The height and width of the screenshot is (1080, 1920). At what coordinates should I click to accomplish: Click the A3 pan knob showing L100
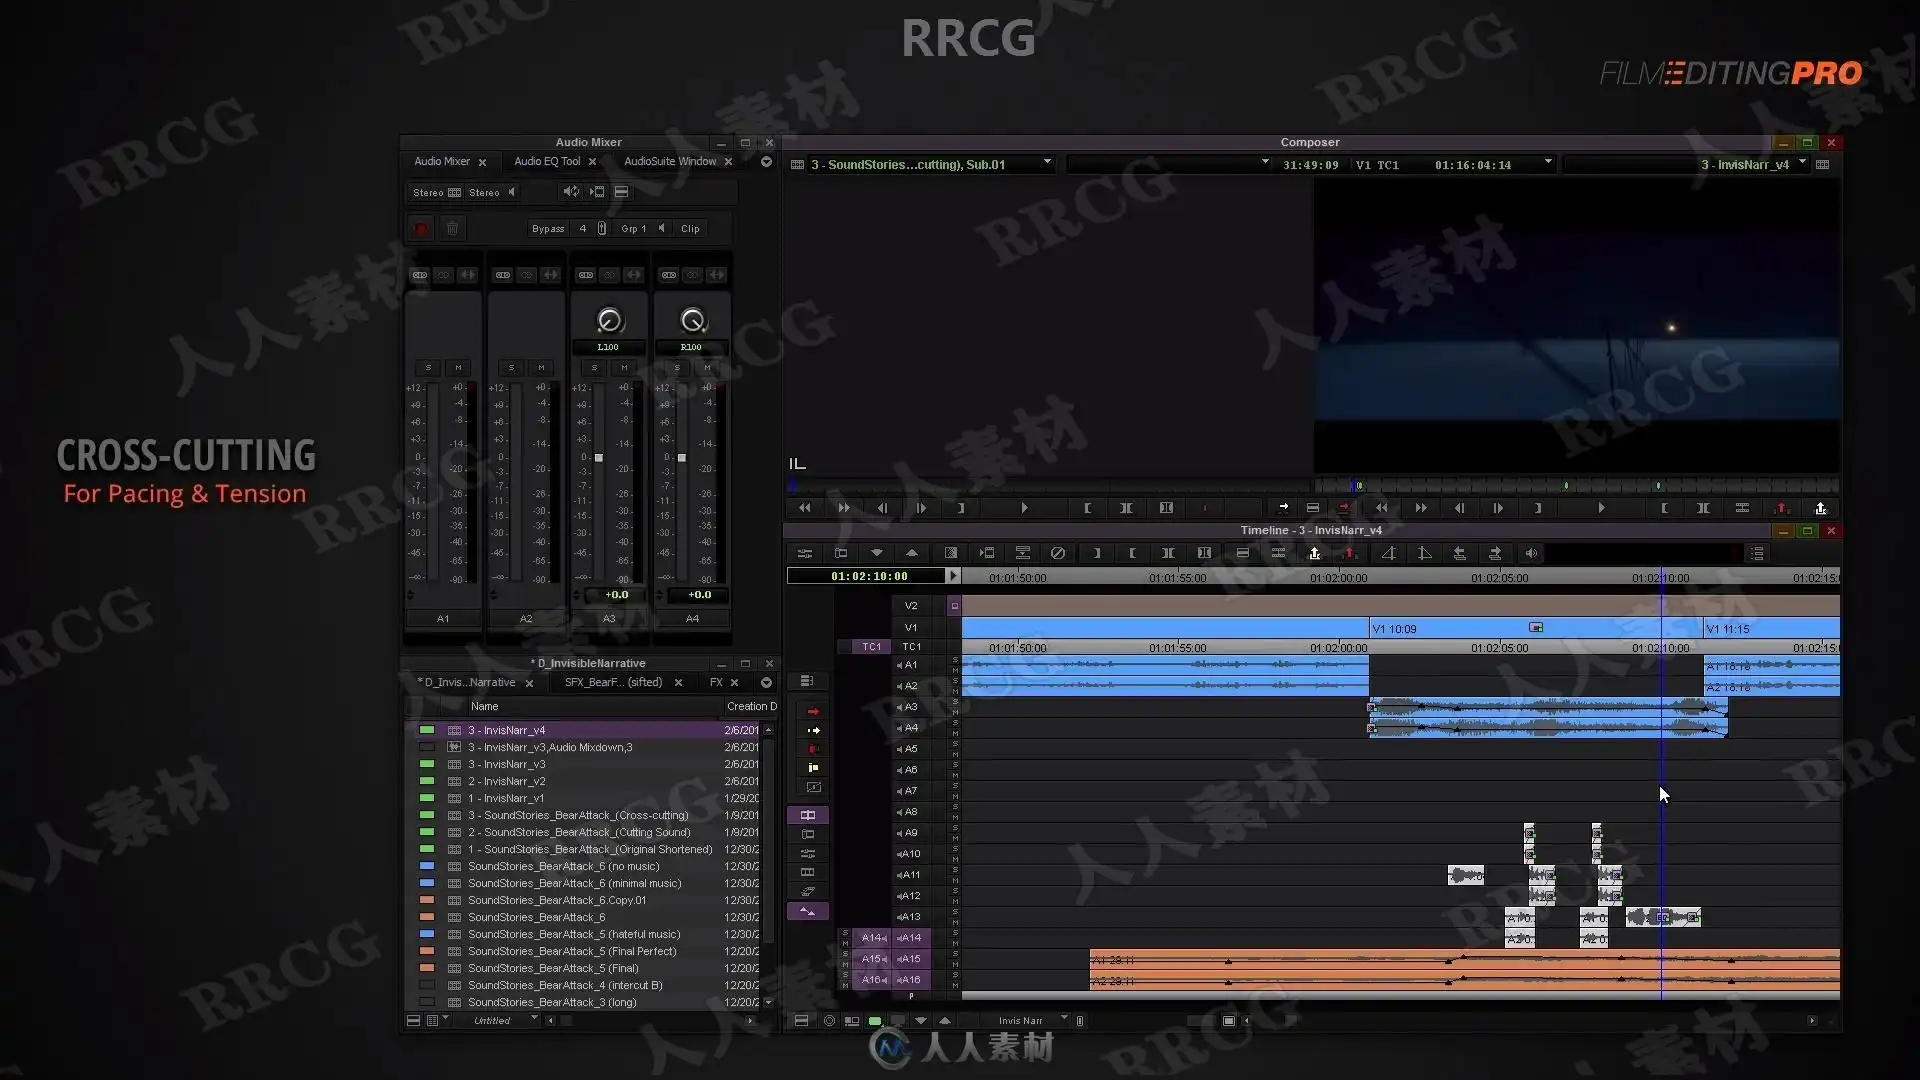(609, 320)
